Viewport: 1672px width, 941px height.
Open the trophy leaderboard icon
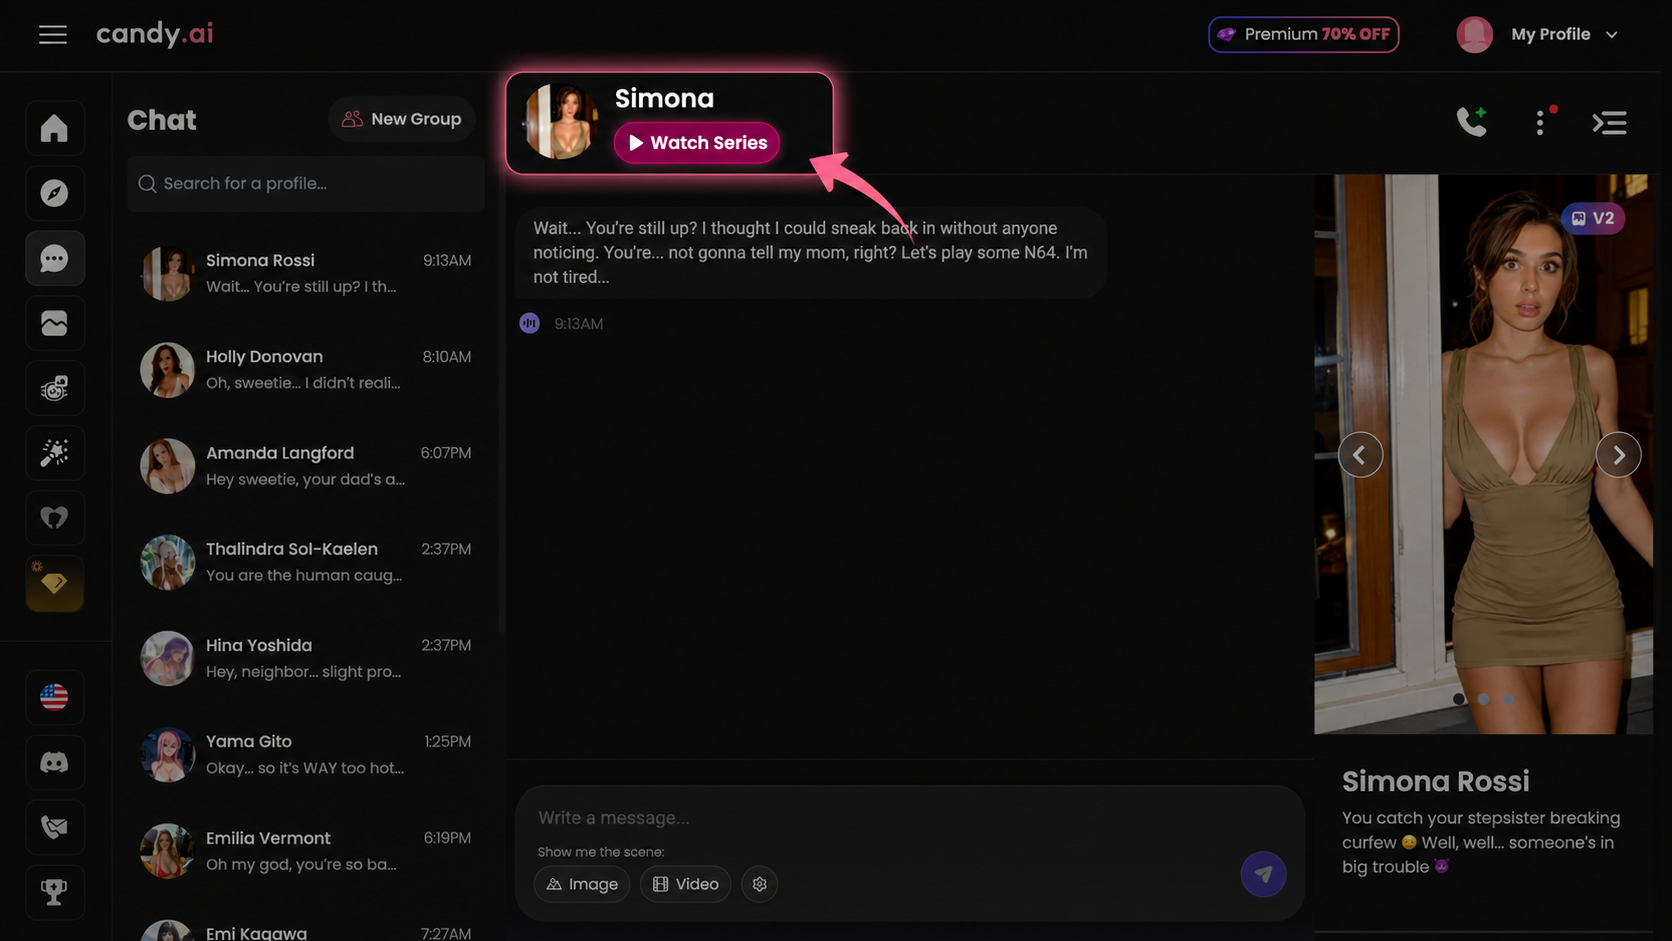[x=54, y=892]
